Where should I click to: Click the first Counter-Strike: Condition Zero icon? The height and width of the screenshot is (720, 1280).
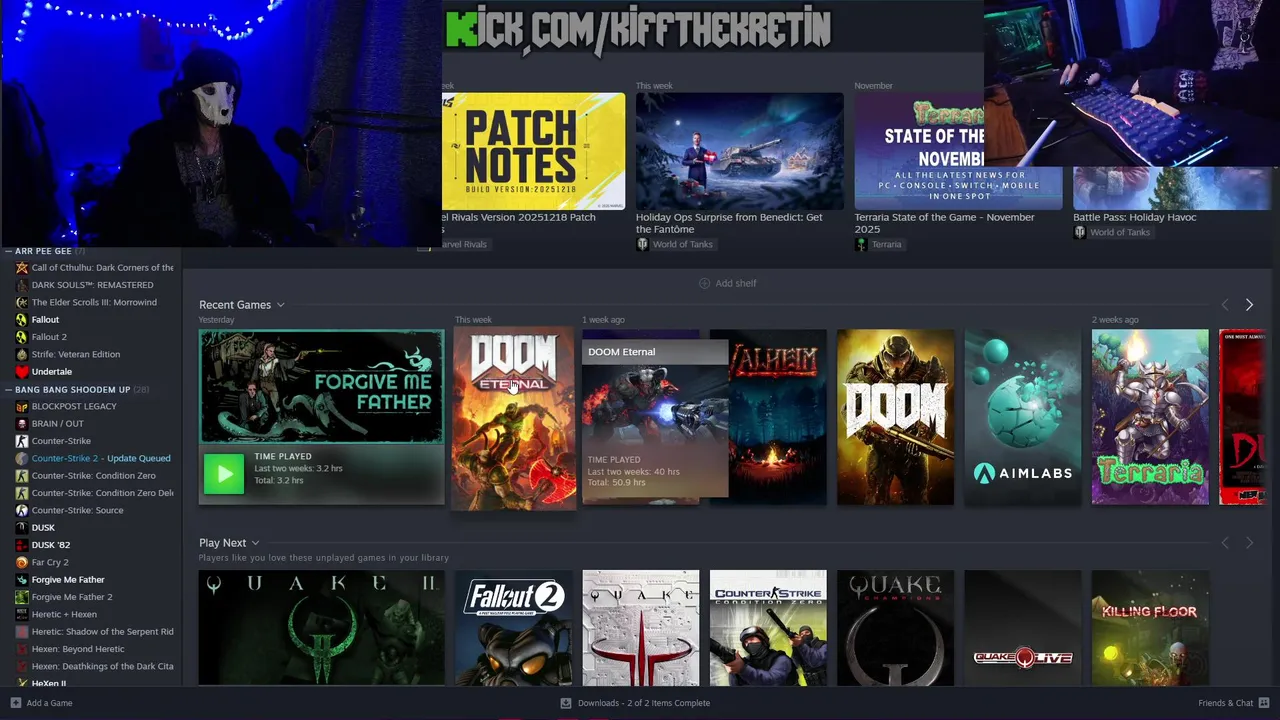click(22, 476)
